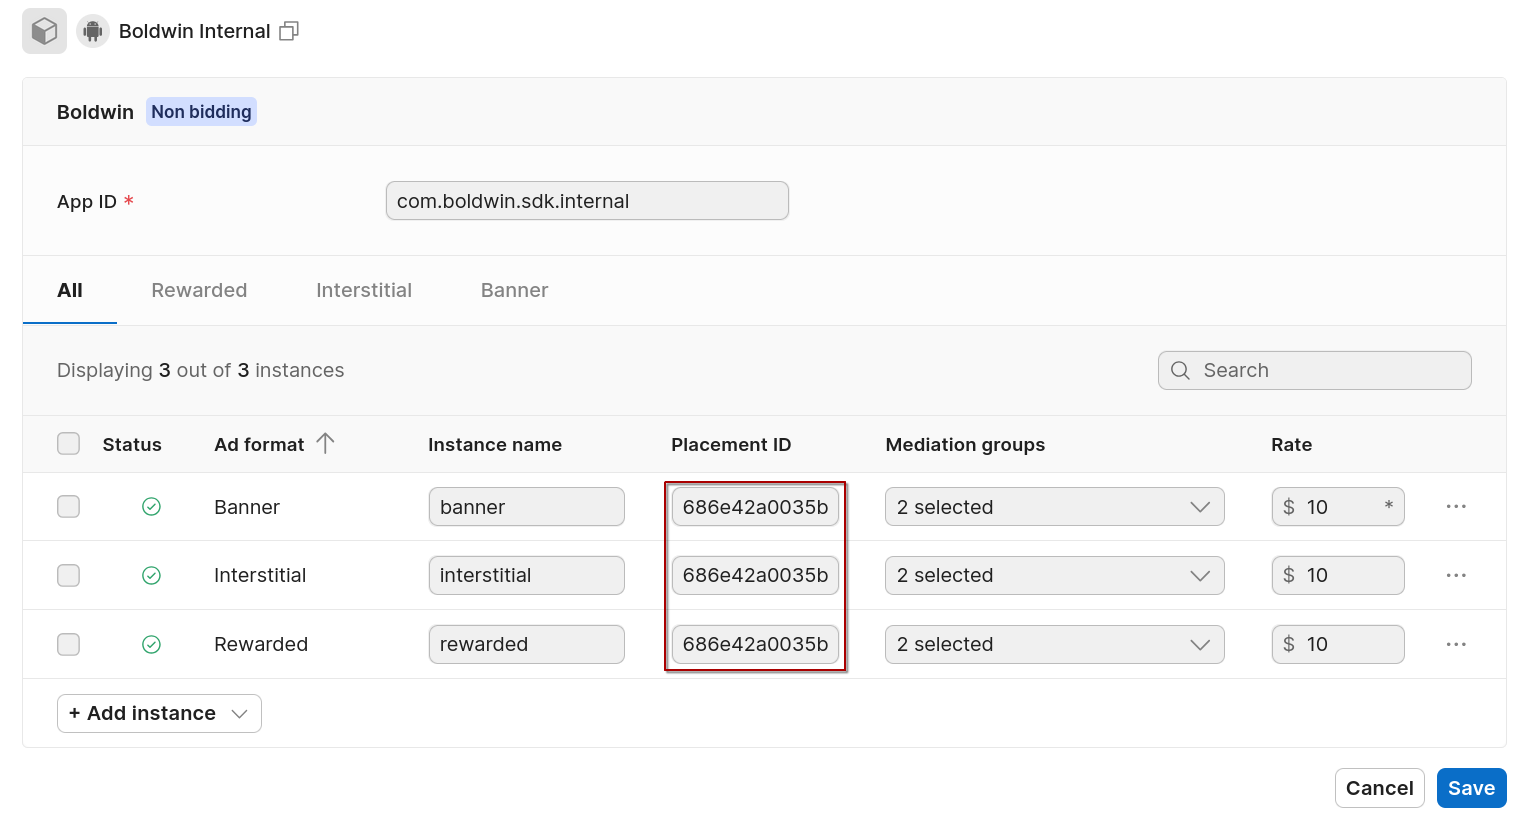
Task: Open the three-dot menu for Rewarded instance
Action: [x=1456, y=644]
